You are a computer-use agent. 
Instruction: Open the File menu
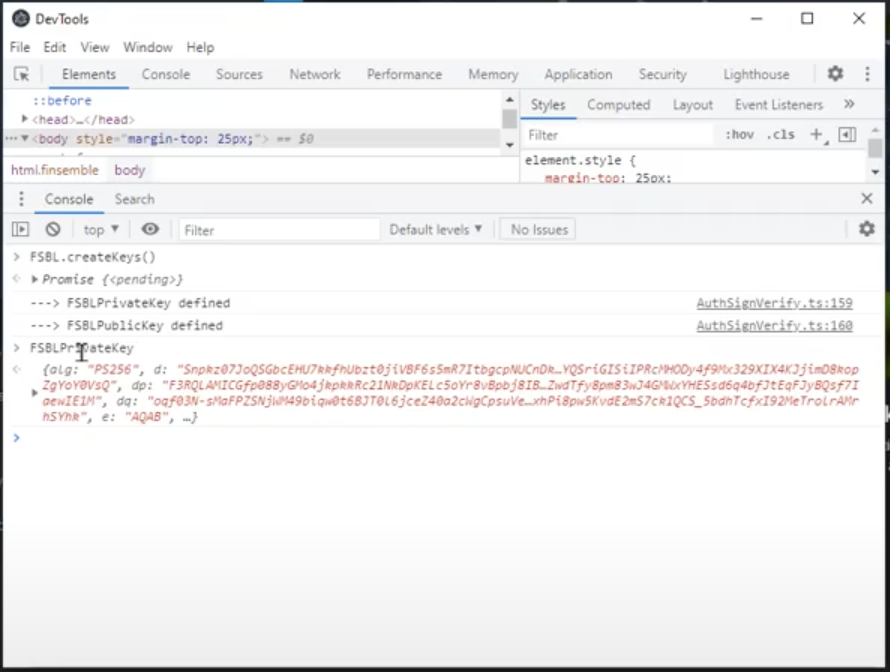coord(20,47)
